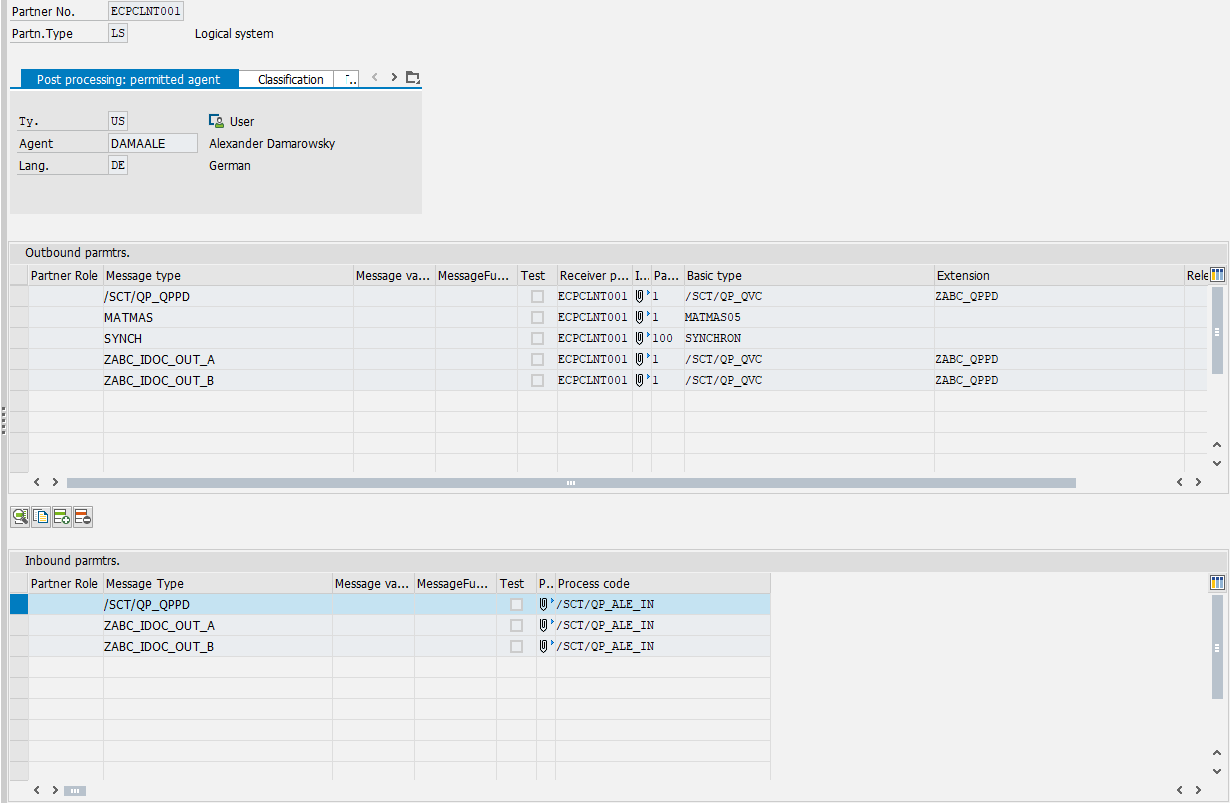
Task: Open the tab list menu icon
Action: point(413,78)
